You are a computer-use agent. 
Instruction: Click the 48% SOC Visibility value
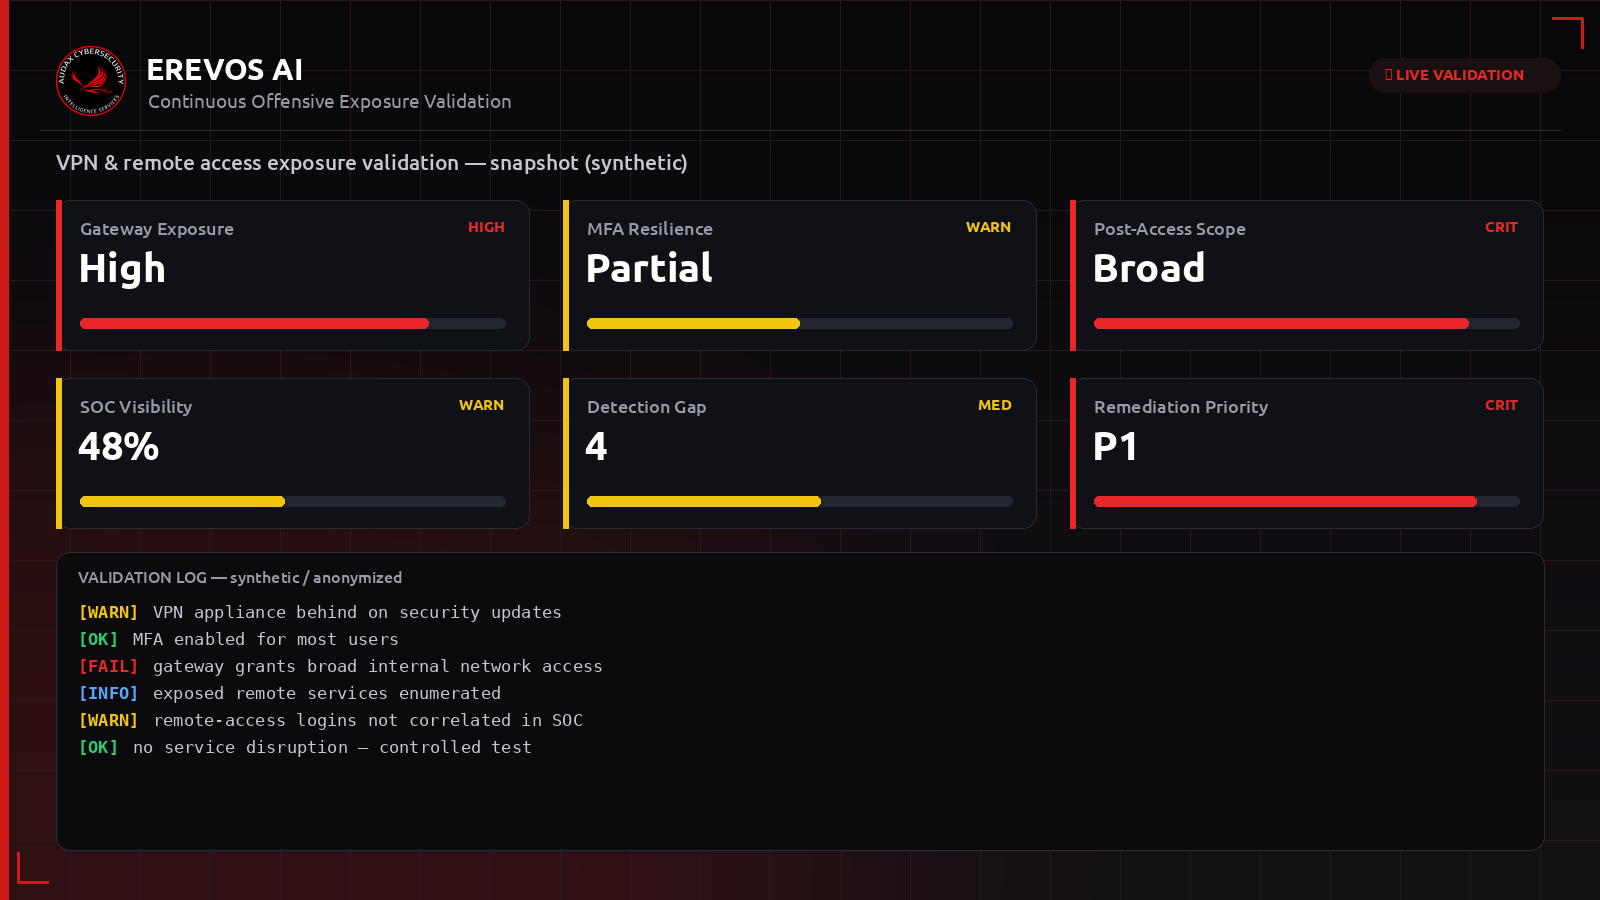point(119,446)
